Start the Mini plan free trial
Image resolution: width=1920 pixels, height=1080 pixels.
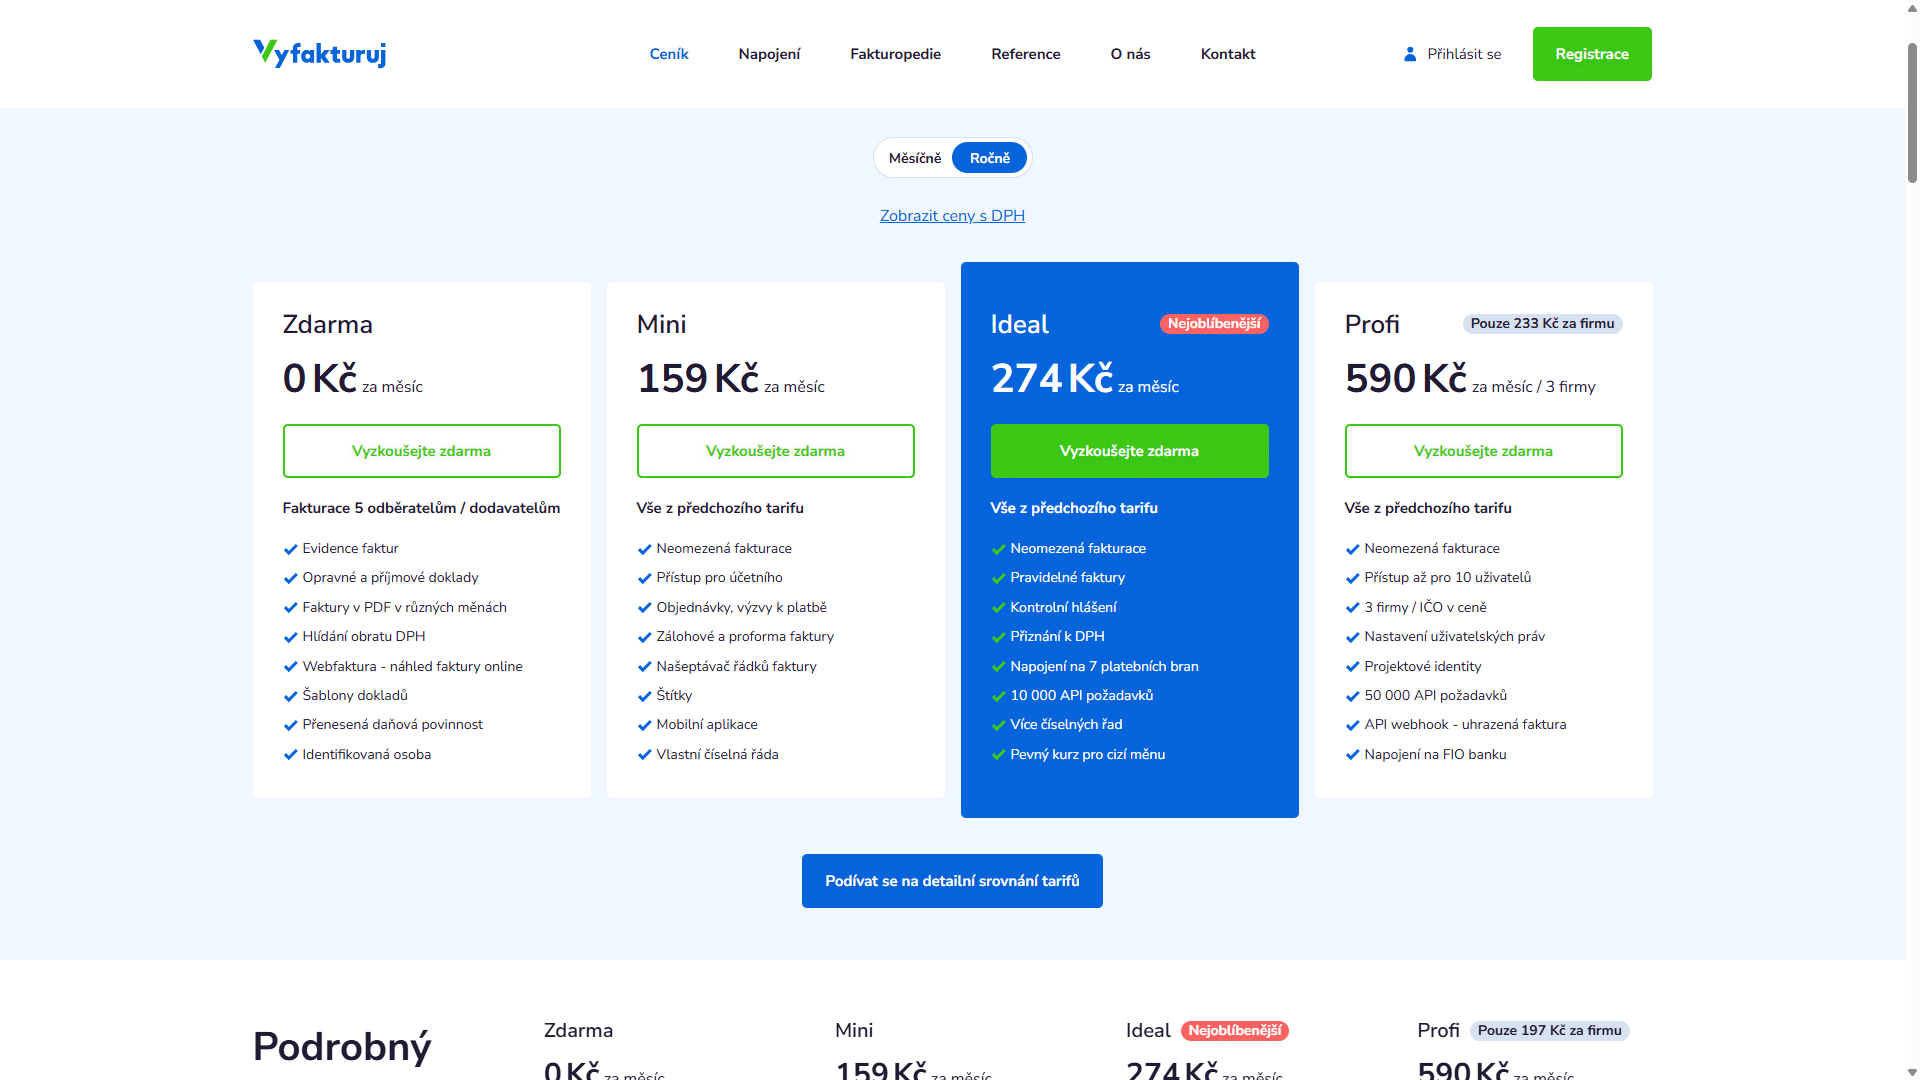pyautogui.click(x=776, y=451)
